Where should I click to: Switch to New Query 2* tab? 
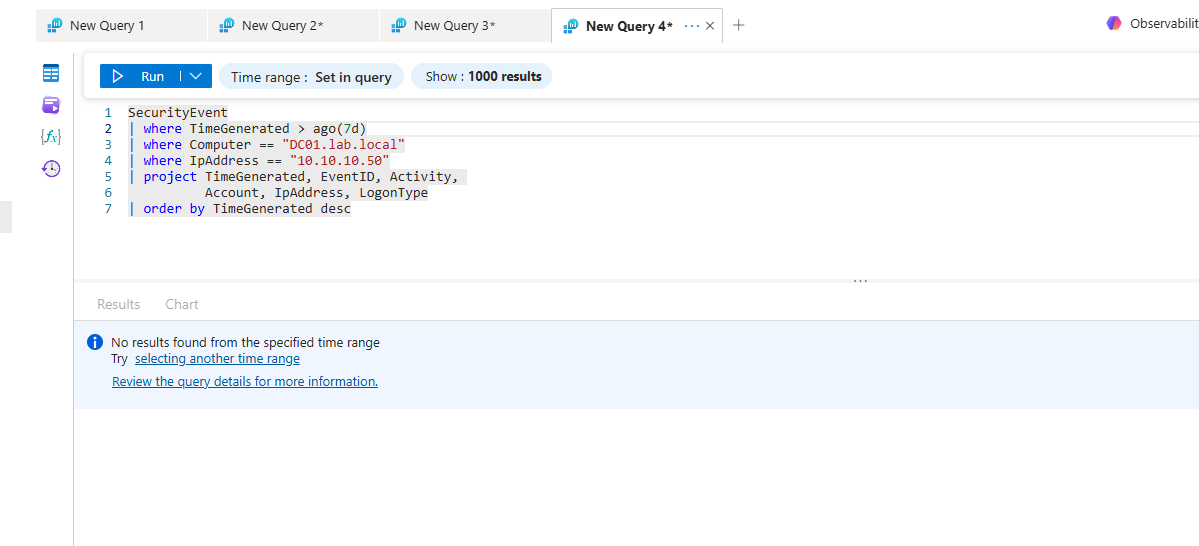click(294, 25)
